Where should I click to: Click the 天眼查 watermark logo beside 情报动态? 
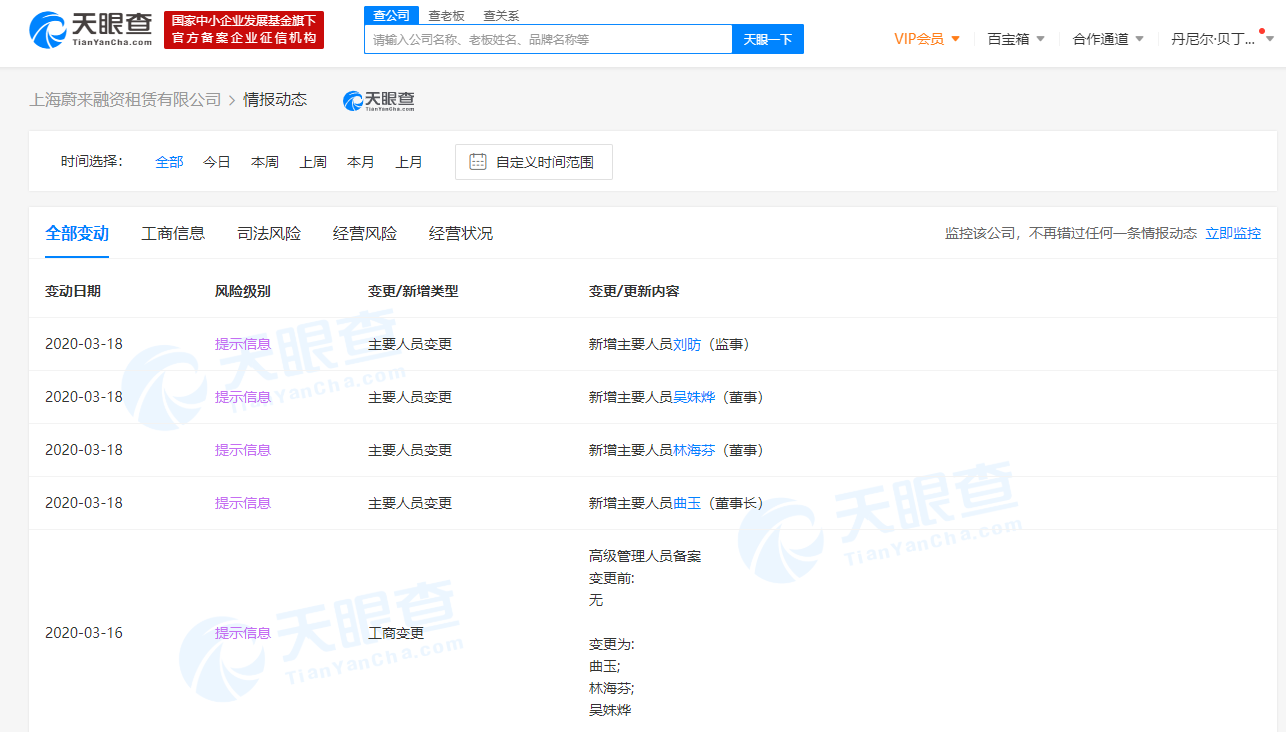(378, 100)
